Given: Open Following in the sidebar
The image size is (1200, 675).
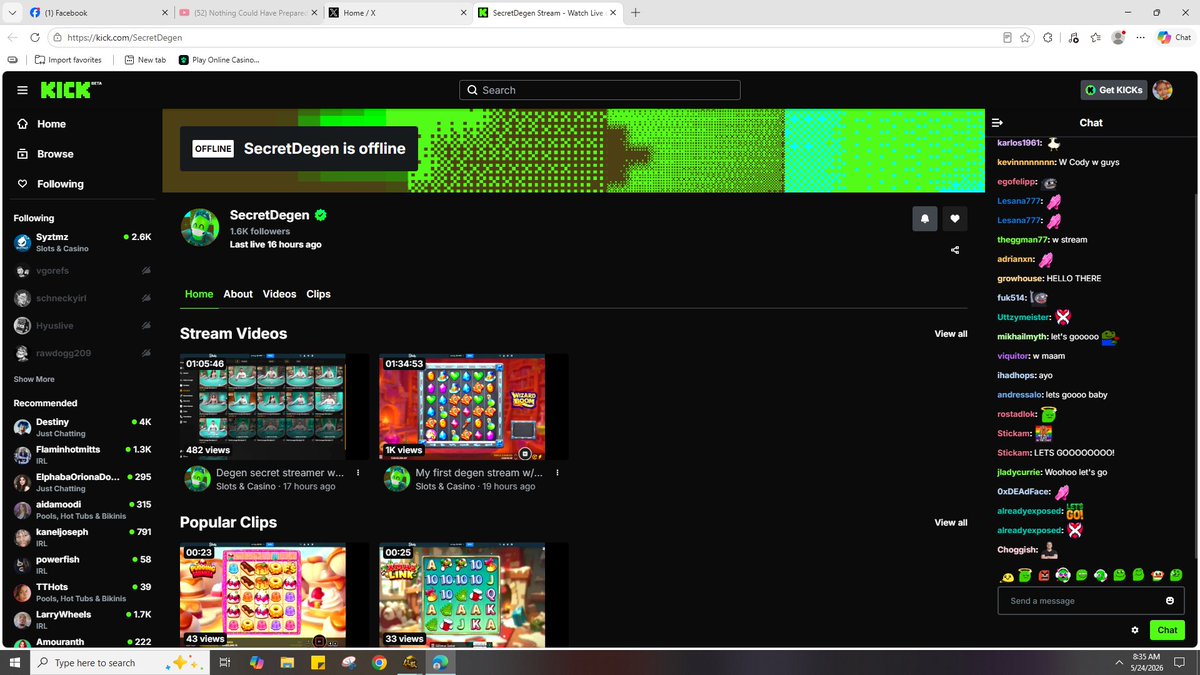Looking at the screenshot, I should click(50, 184).
